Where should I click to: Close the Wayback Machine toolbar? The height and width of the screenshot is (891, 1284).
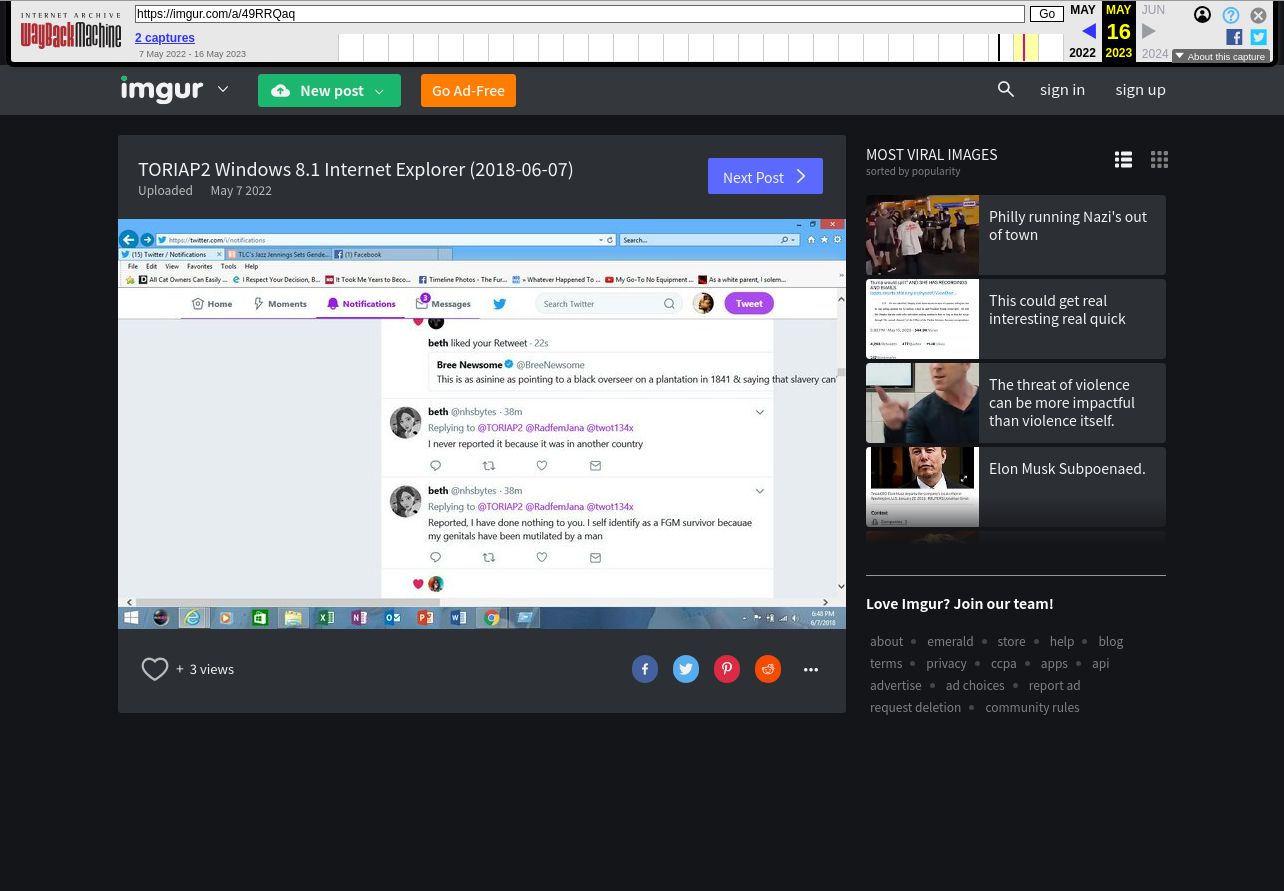coord(1258,15)
